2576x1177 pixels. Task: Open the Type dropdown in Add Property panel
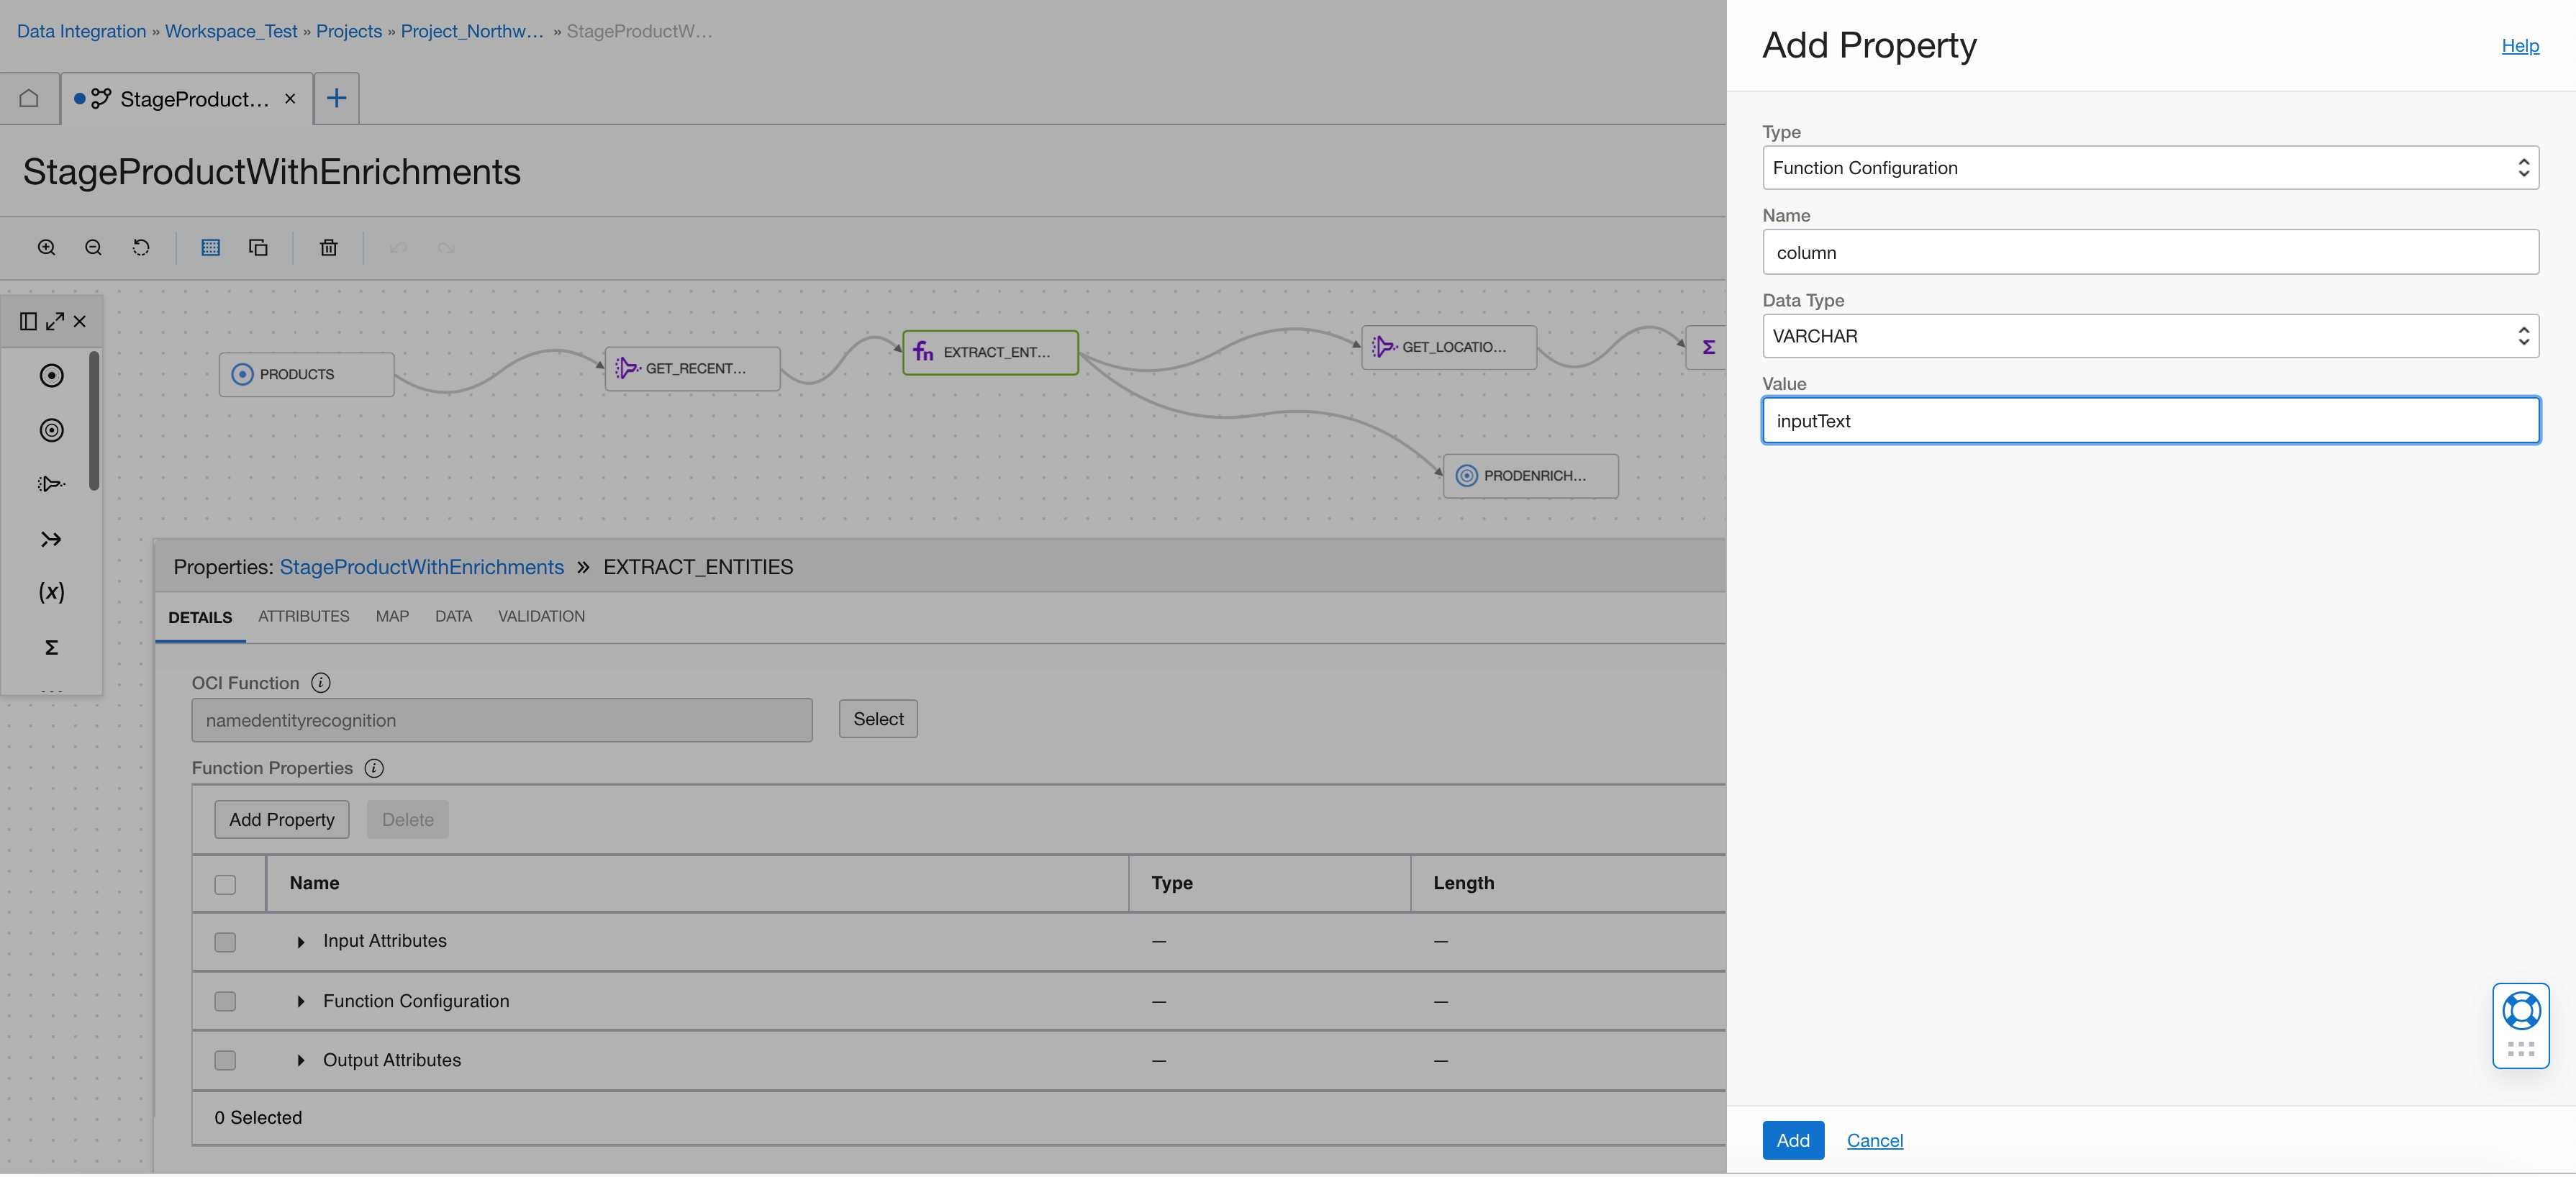(x=2524, y=168)
